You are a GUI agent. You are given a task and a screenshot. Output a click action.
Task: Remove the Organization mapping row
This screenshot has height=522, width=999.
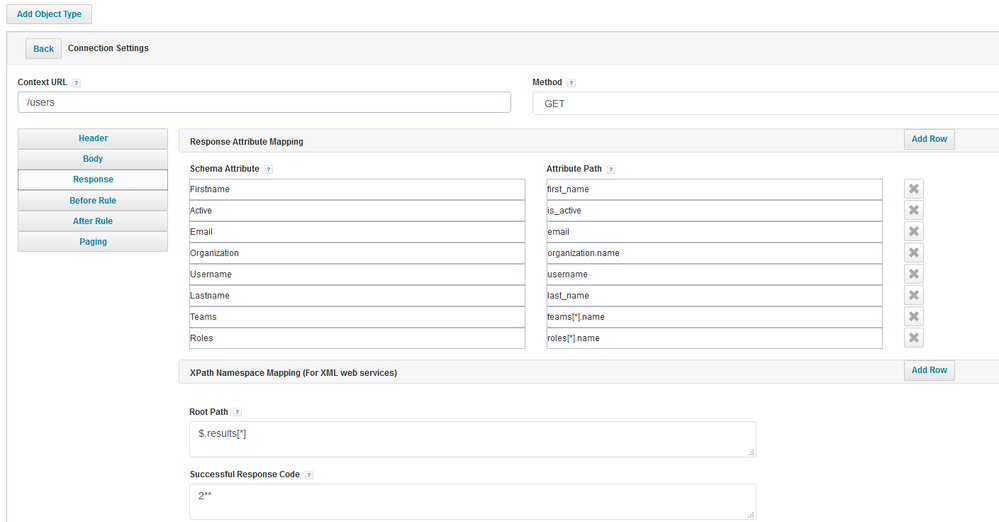(x=913, y=253)
